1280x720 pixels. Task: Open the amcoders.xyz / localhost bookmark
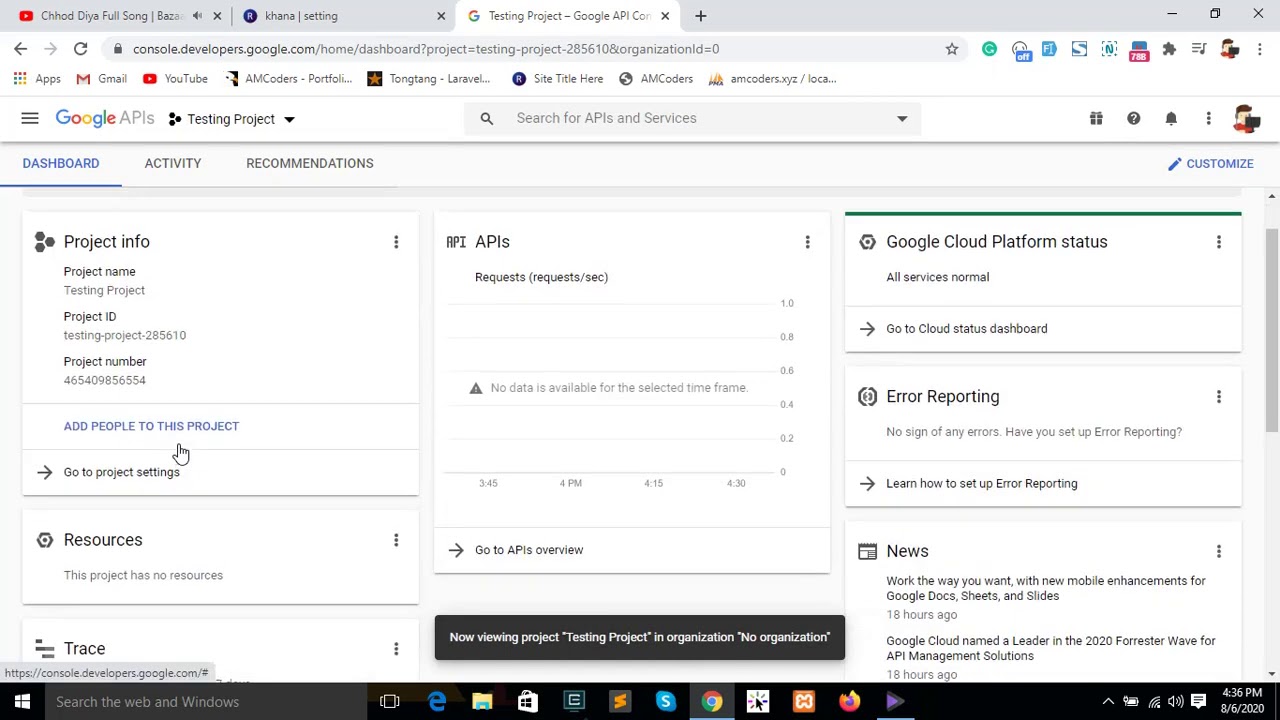772,79
